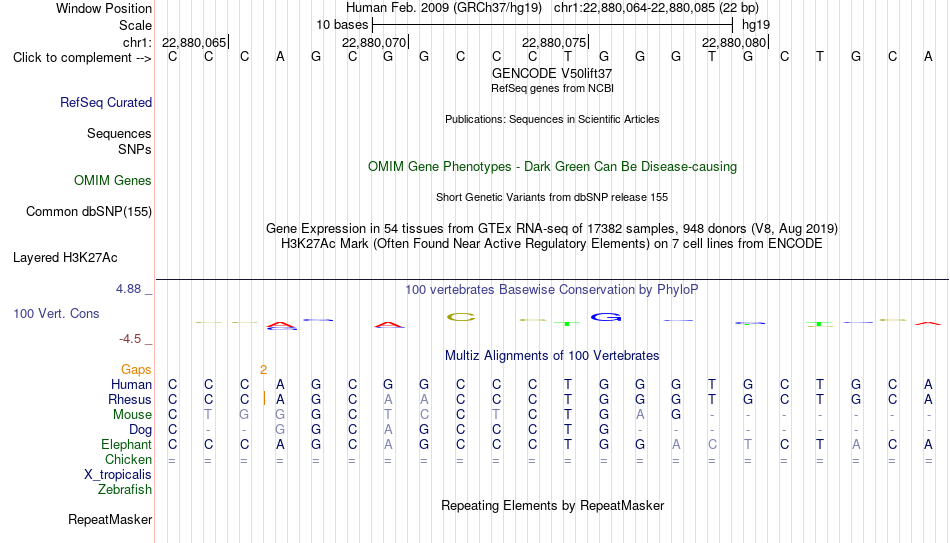The image size is (950, 543).
Task: Click the H3K27Ac Mark ENCODE track title
Action: point(552,244)
